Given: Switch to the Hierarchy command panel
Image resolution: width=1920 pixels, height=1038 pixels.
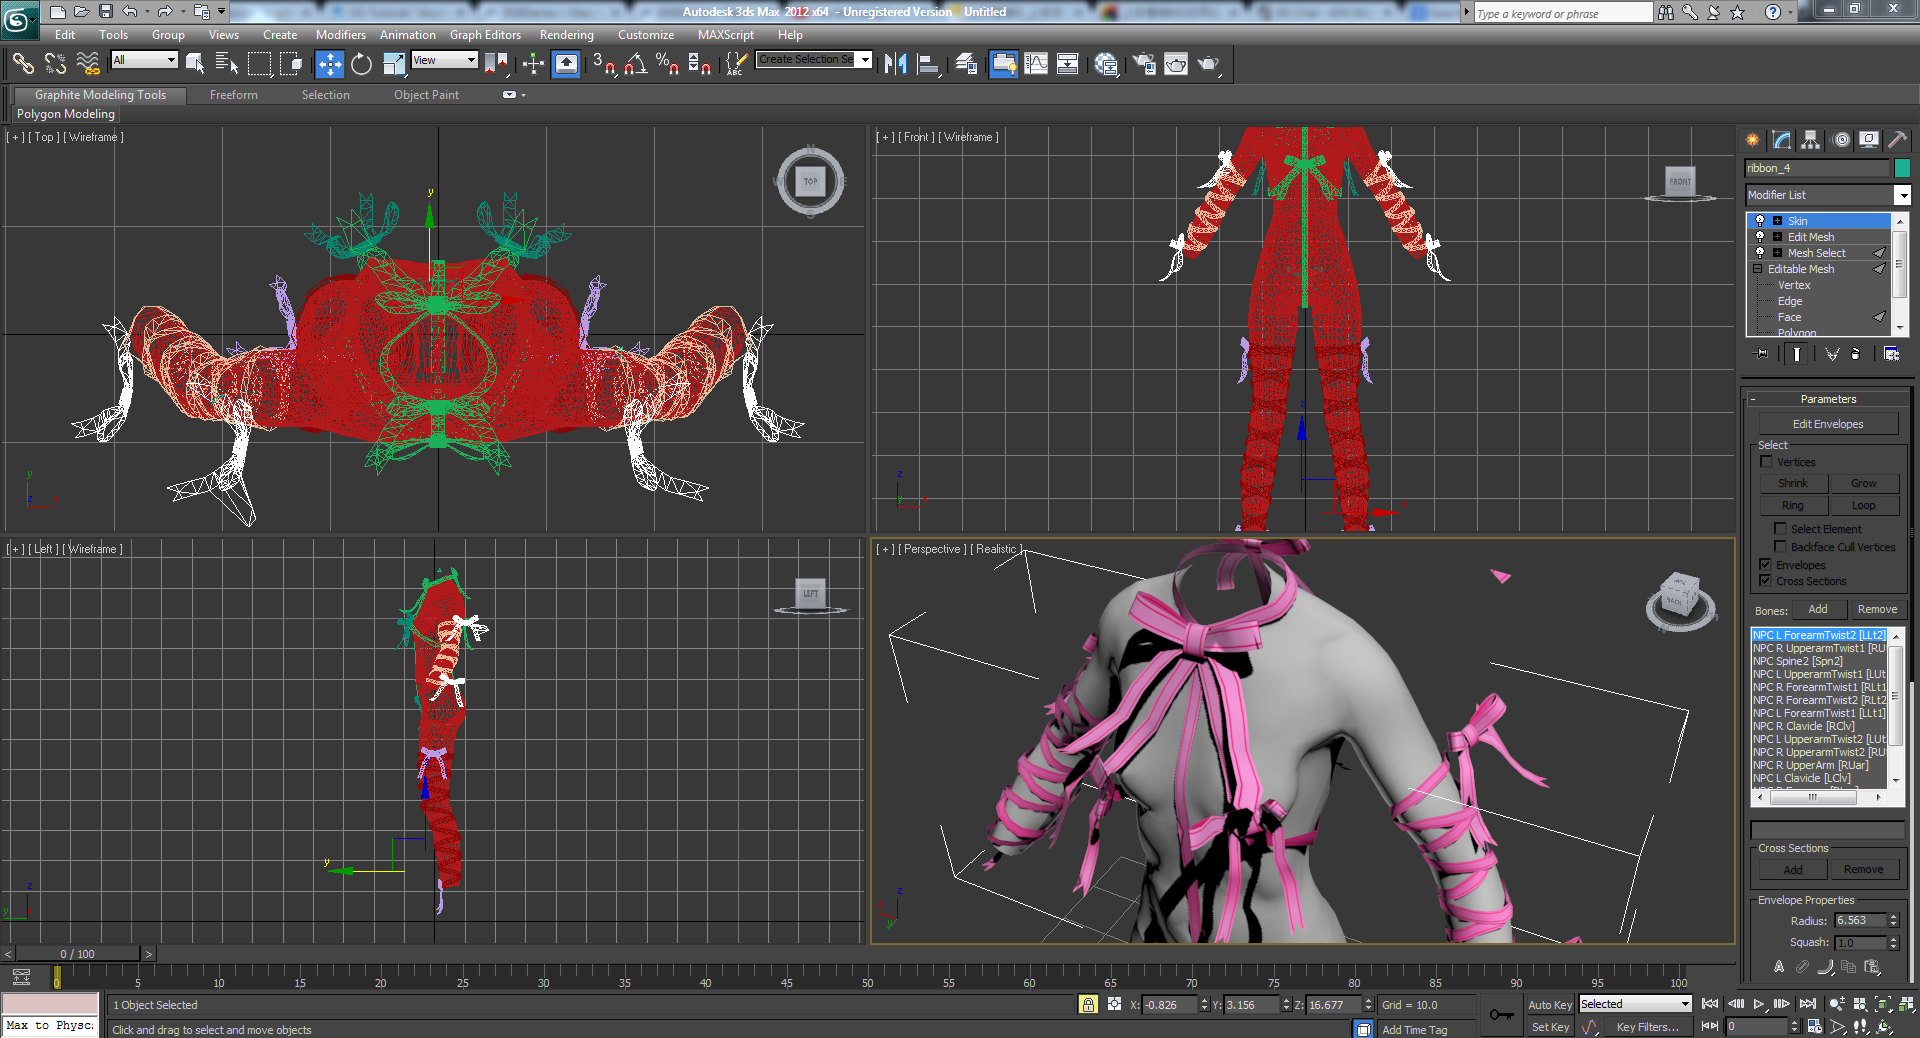Looking at the screenshot, I should tap(1811, 140).
